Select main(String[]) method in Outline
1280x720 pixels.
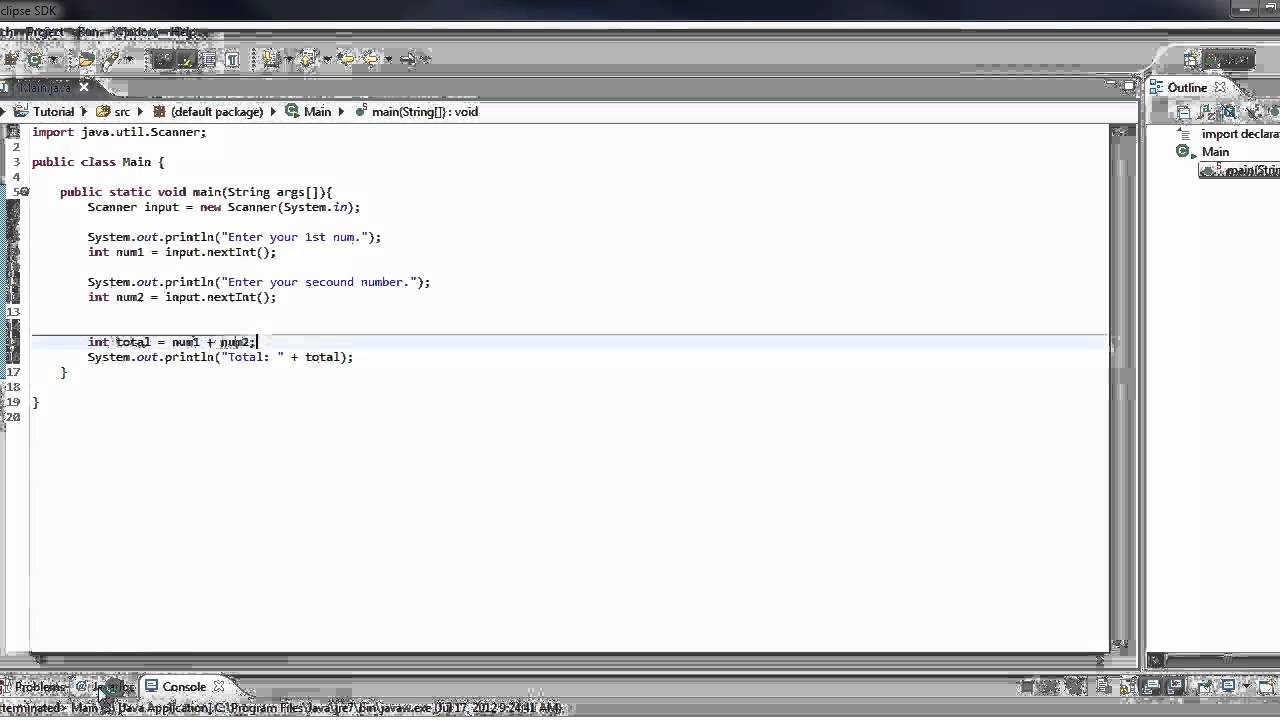pos(1240,171)
